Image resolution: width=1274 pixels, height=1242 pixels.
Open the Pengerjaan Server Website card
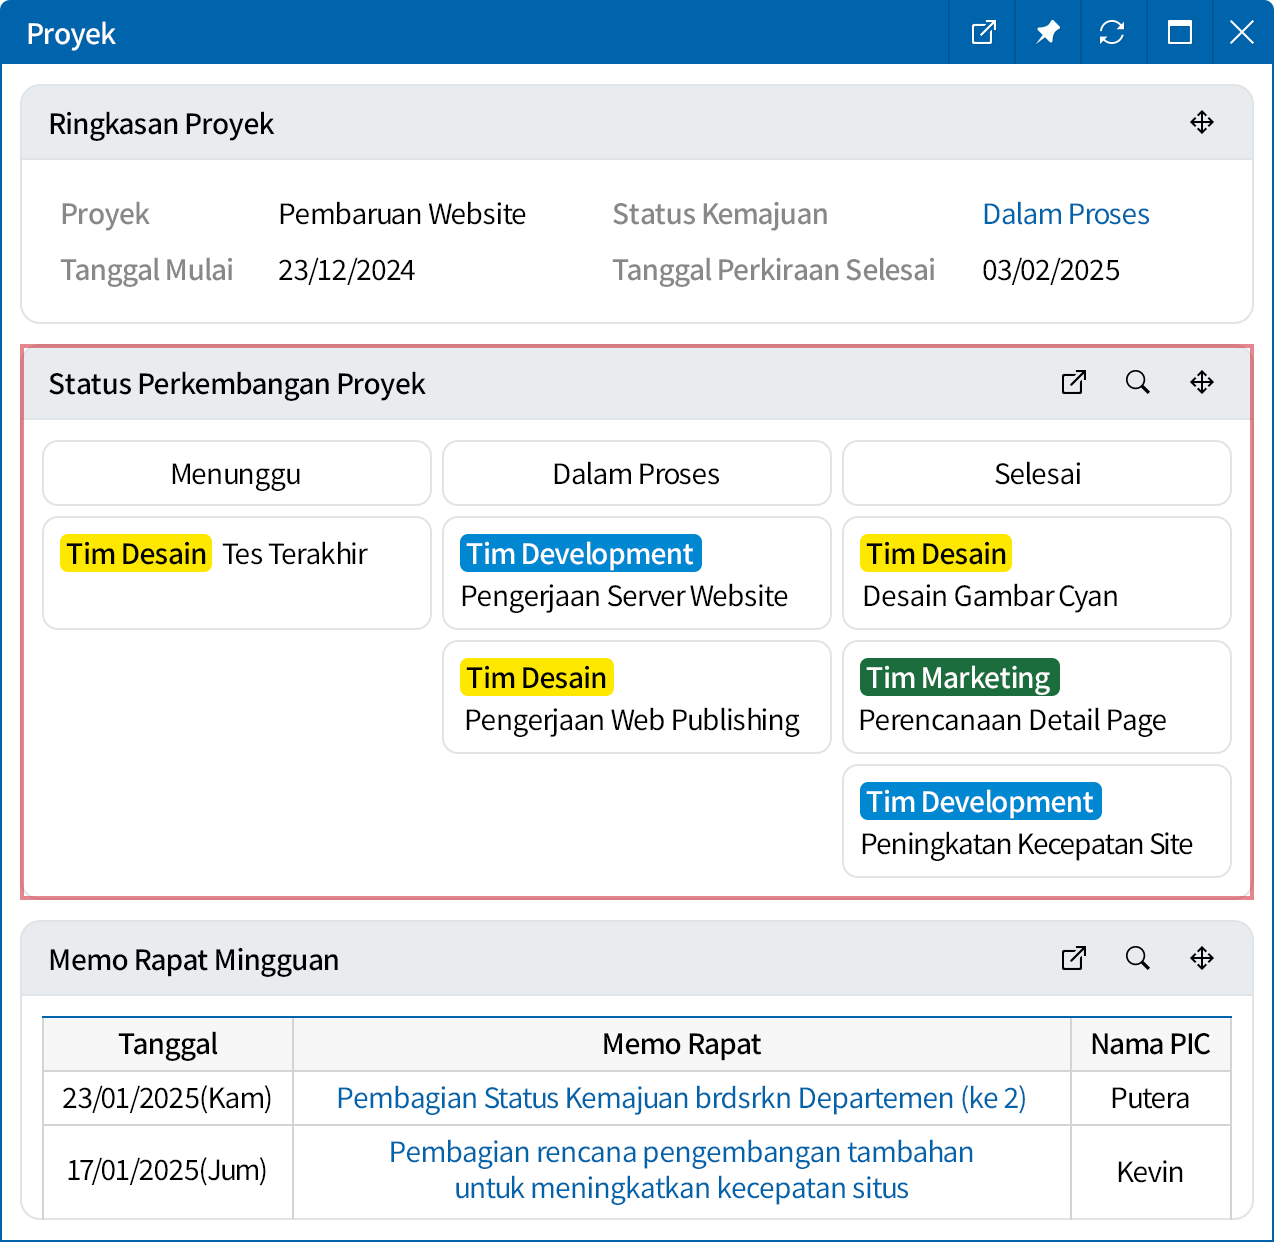pos(637,573)
